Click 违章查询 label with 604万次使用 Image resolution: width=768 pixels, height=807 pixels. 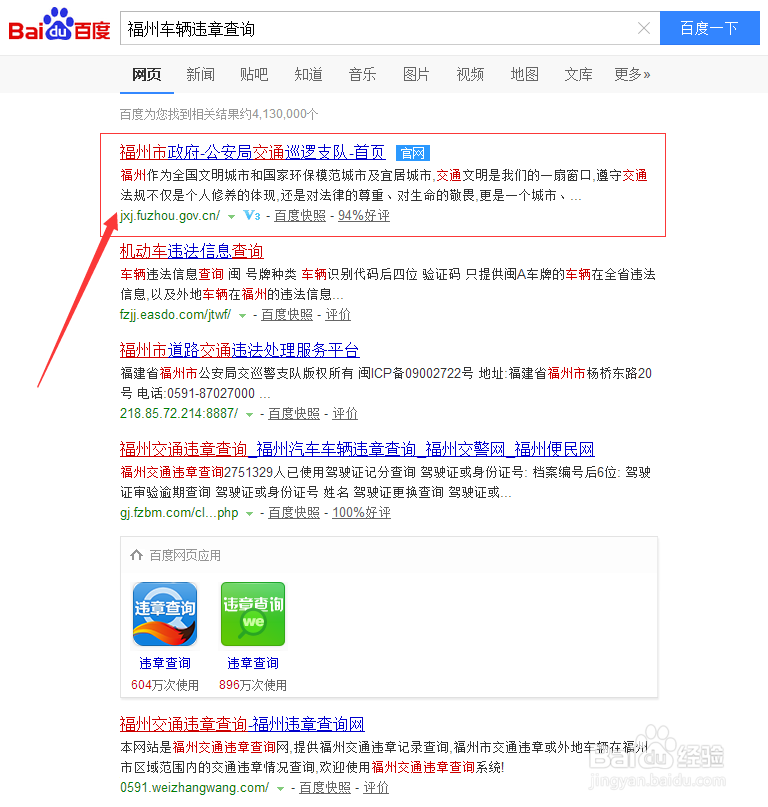click(x=165, y=663)
